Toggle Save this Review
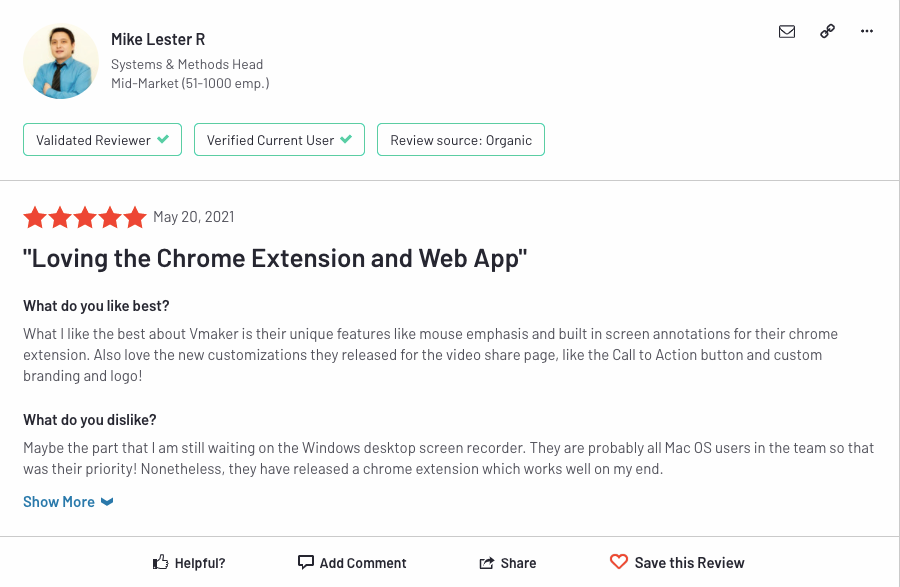This screenshot has width=900, height=587. point(677,562)
